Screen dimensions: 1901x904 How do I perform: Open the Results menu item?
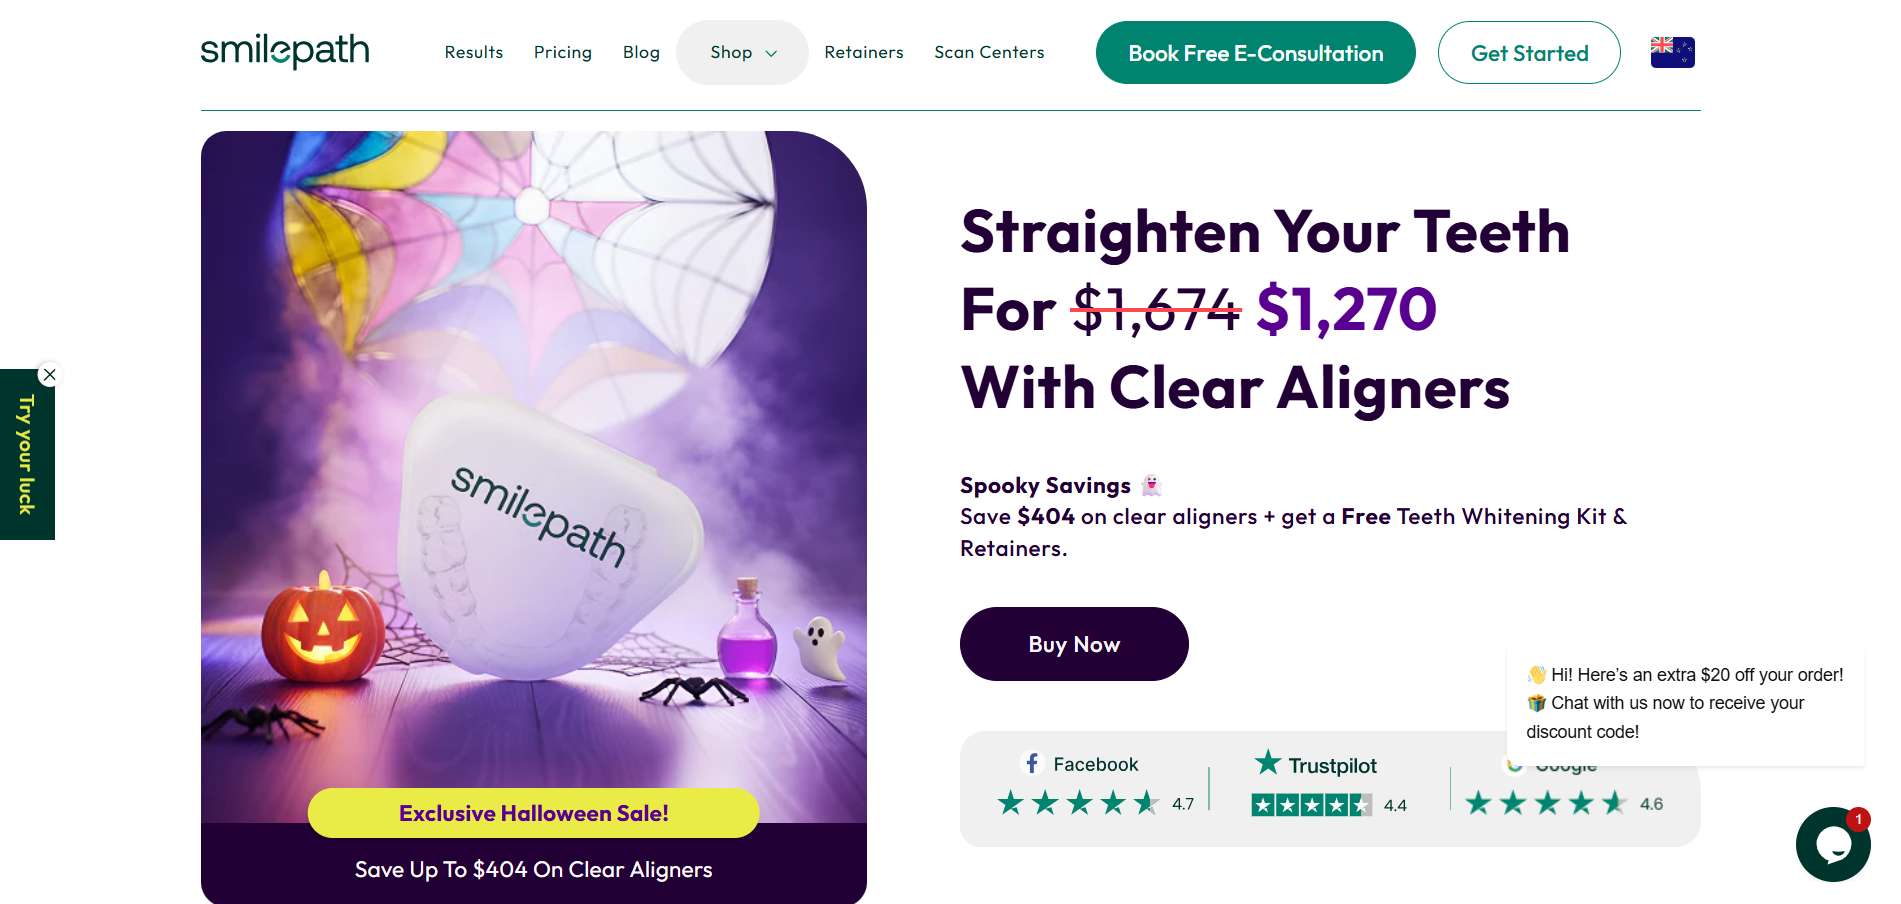point(474,52)
